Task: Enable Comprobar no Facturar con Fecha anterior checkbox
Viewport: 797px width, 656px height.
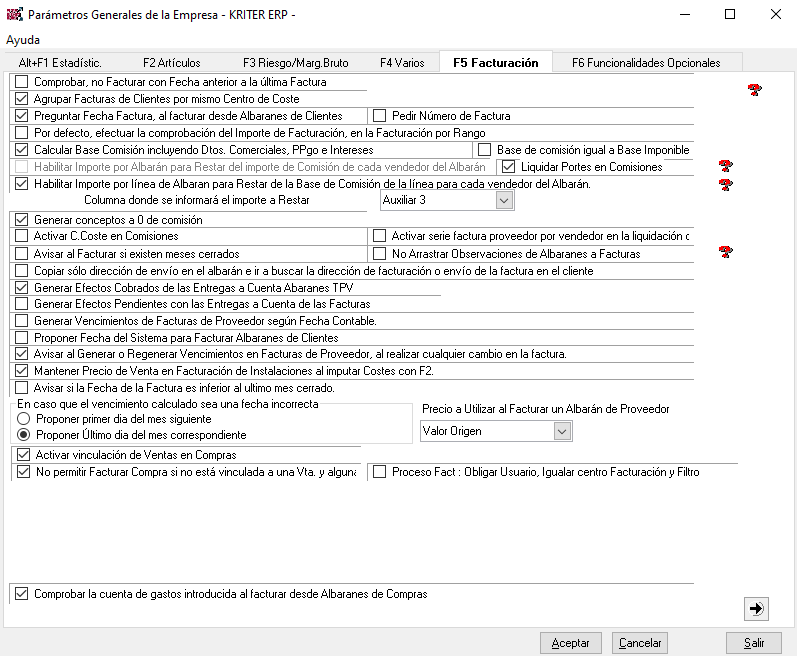Action: point(22,82)
